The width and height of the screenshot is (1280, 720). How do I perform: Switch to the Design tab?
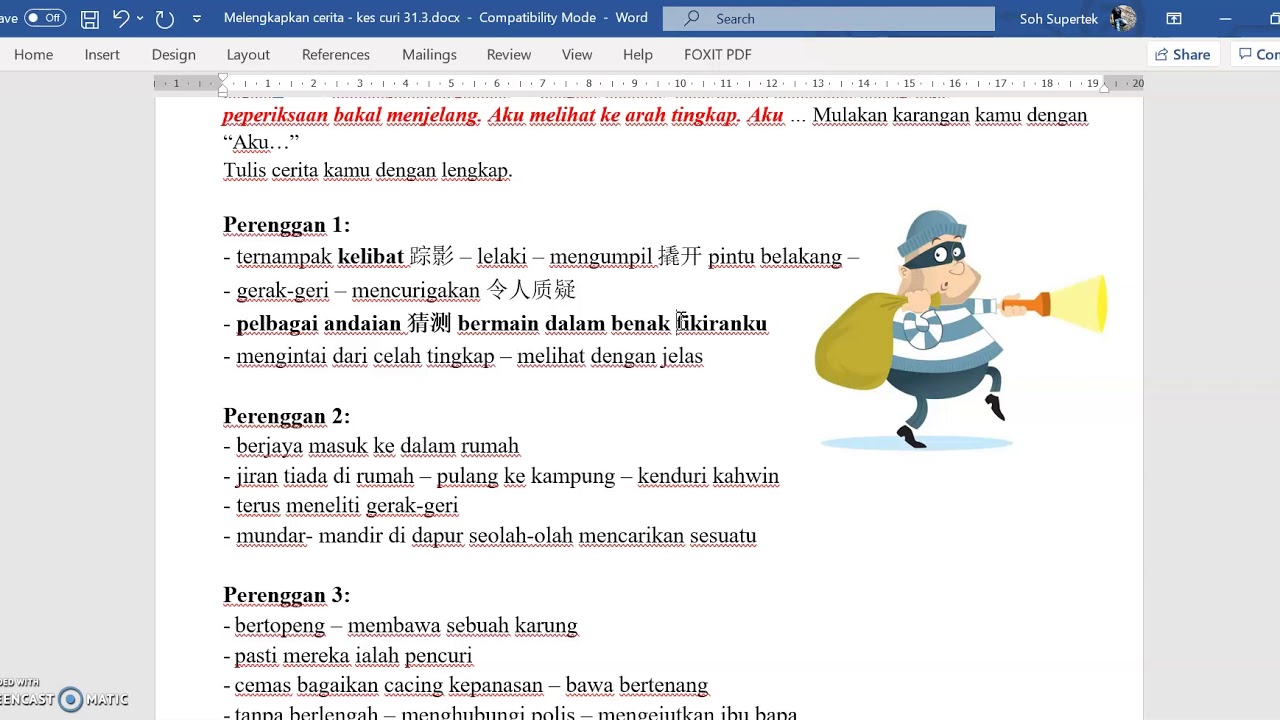click(174, 55)
